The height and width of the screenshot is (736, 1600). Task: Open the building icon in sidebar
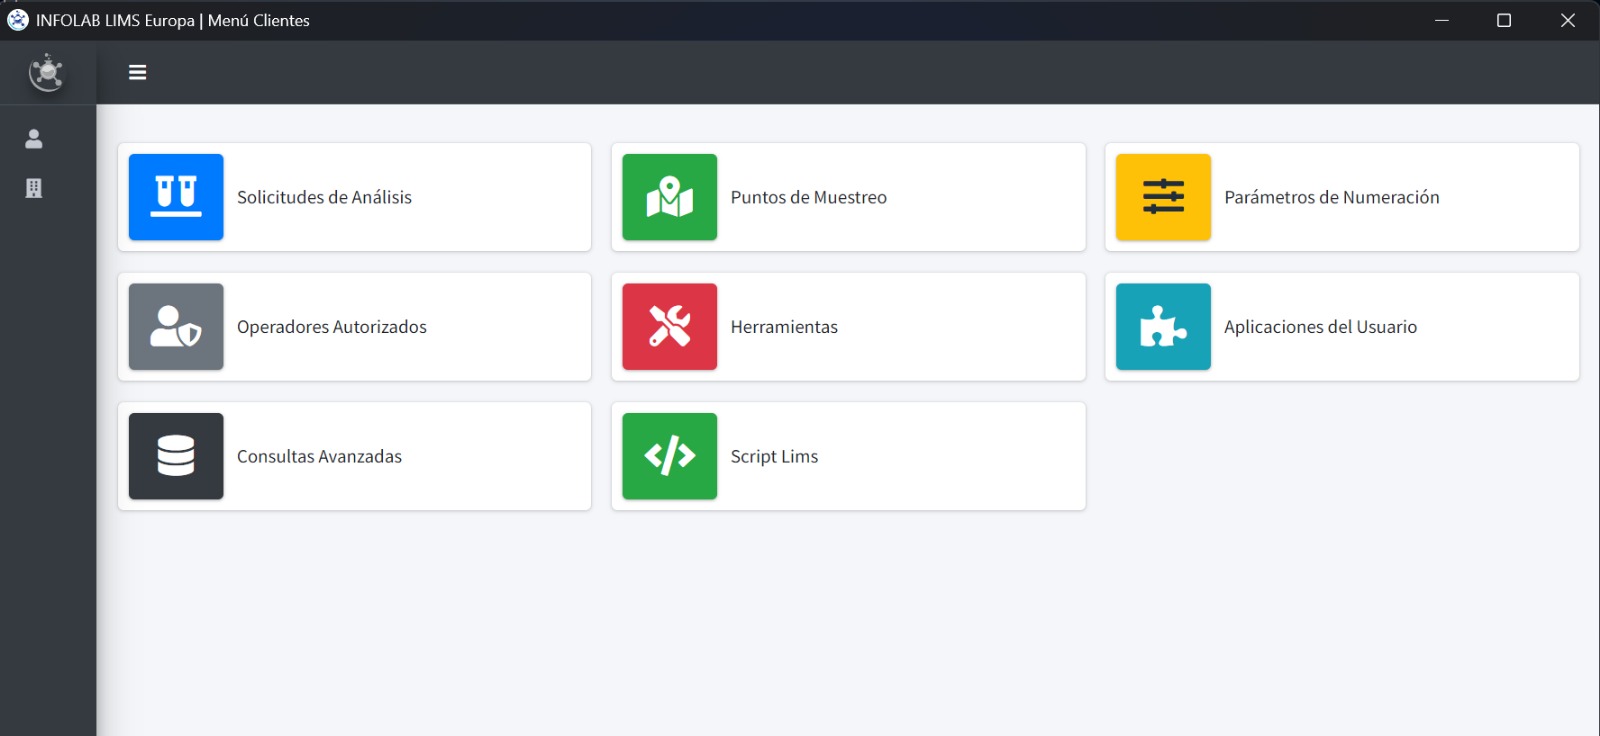pos(34,188)
